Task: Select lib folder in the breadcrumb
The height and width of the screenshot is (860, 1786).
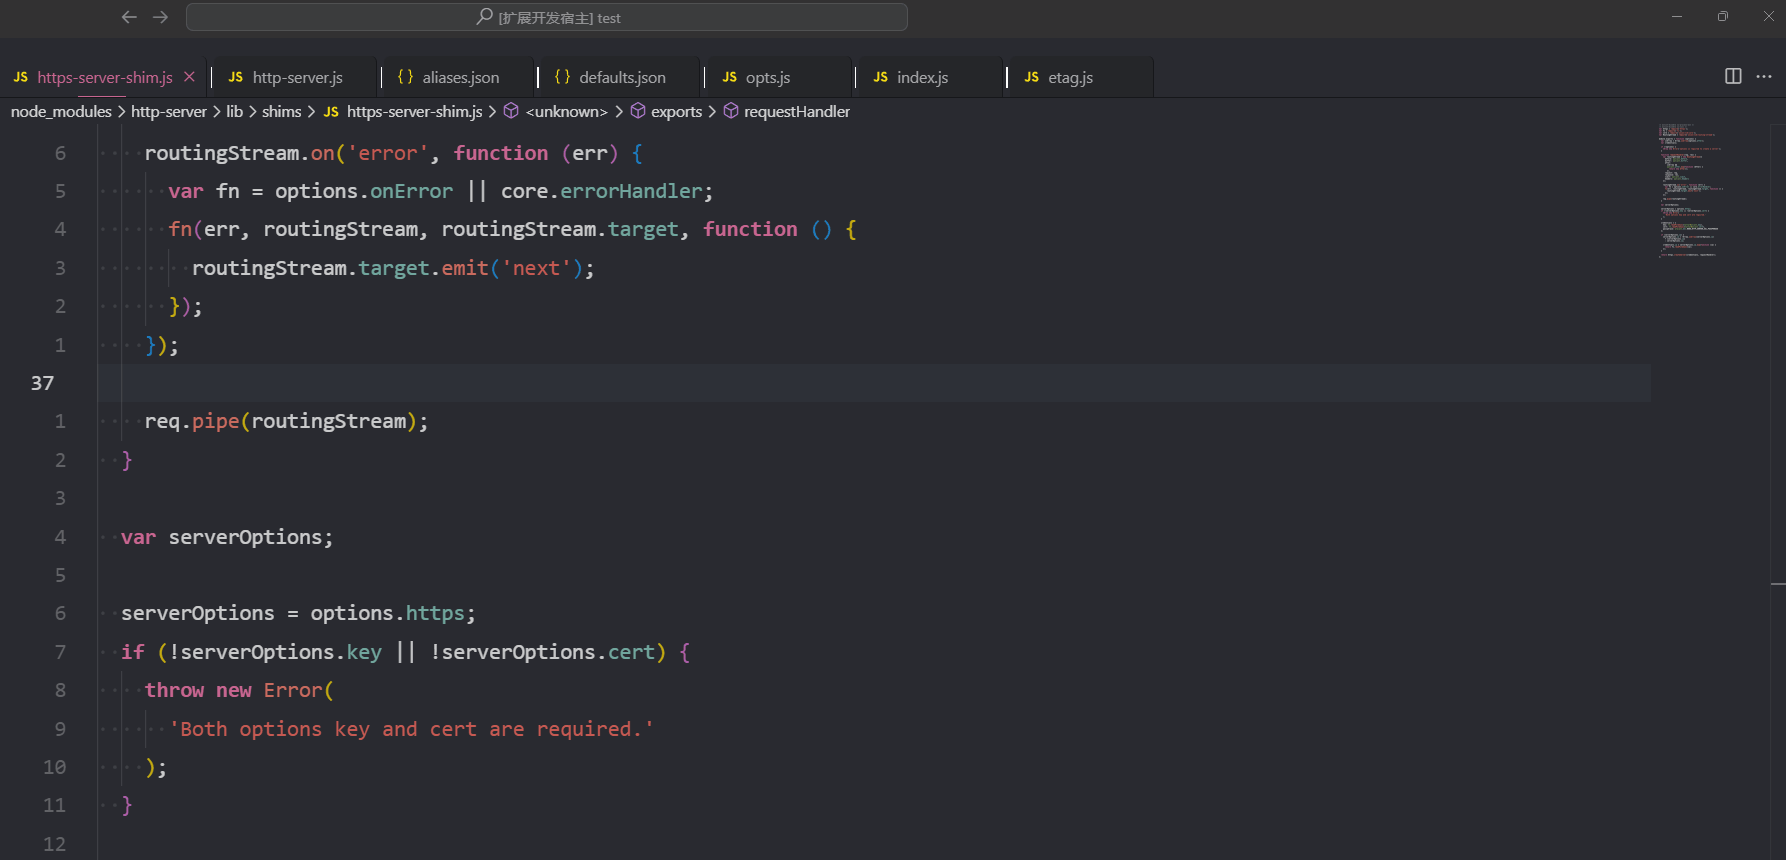Action: point(234,111)
